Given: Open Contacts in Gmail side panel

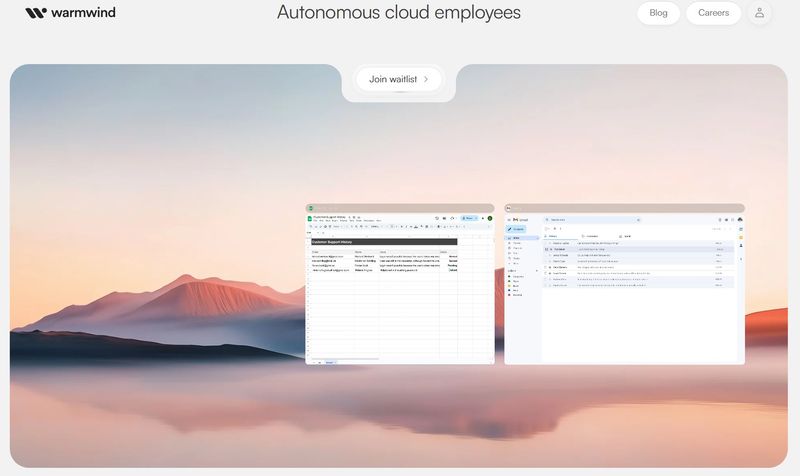Looking at the screenshot, I should coord(741,245).
